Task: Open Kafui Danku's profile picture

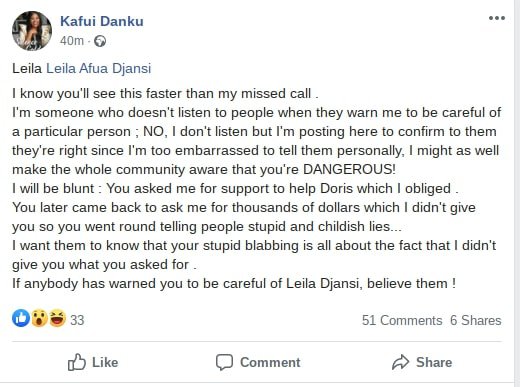Action: click(32, 31)
